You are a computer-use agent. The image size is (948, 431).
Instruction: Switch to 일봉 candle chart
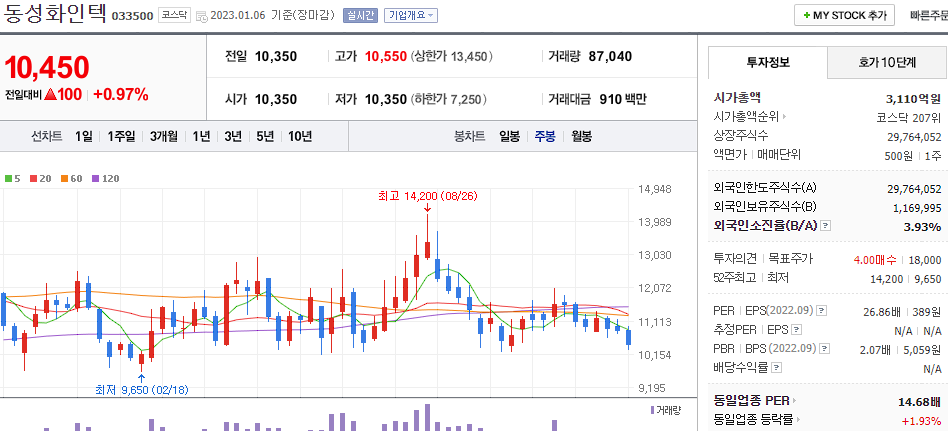[x=509, y=136]
